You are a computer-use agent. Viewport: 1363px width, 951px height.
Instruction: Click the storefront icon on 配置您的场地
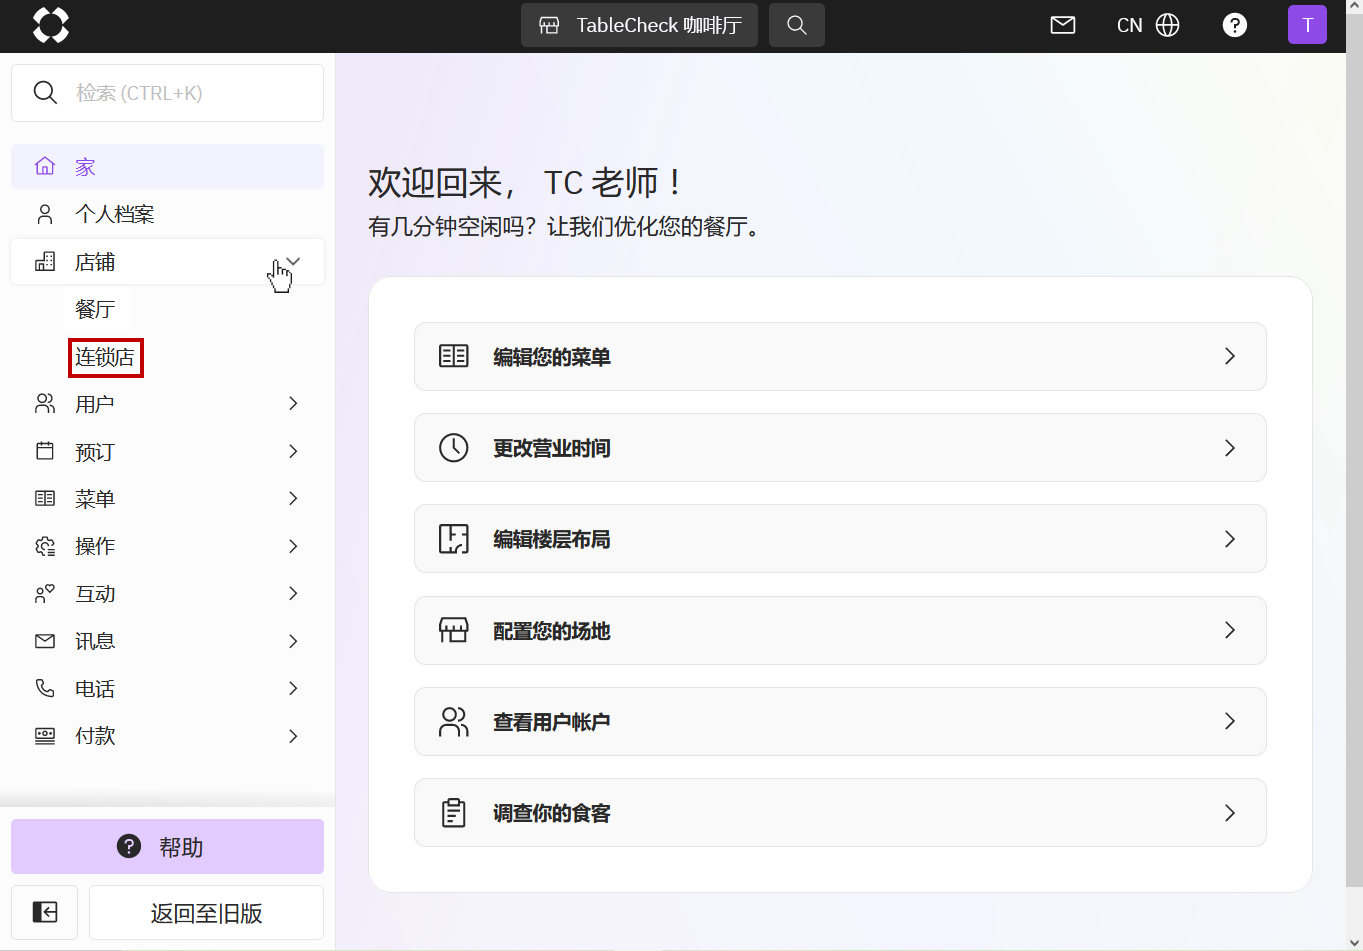(454, 630)
